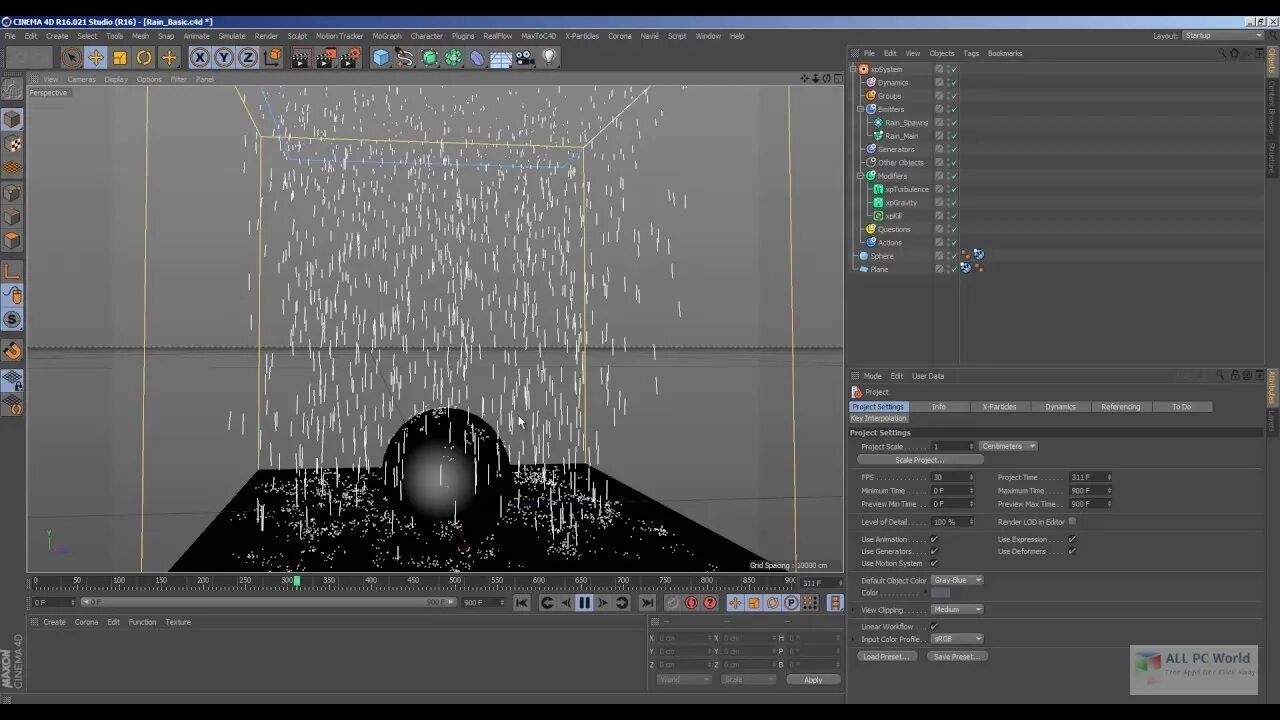Click the Save Preset button
This screenshot has width=1280, height=720.
tap(957, 657)
